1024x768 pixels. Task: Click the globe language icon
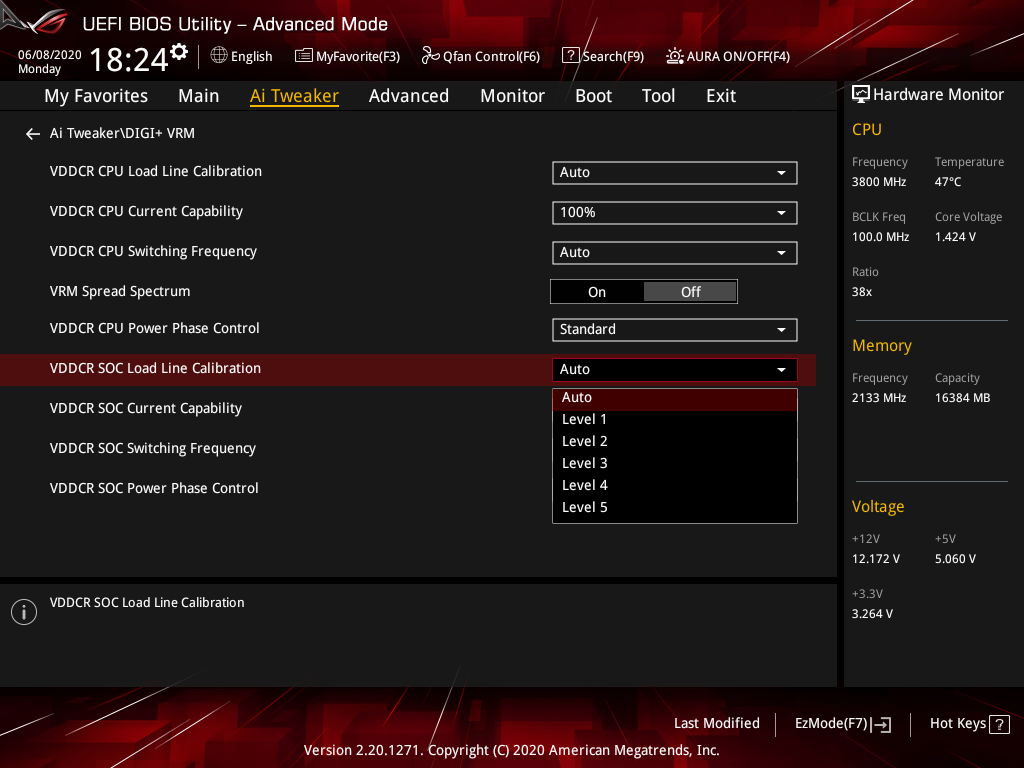coord(219,56)
